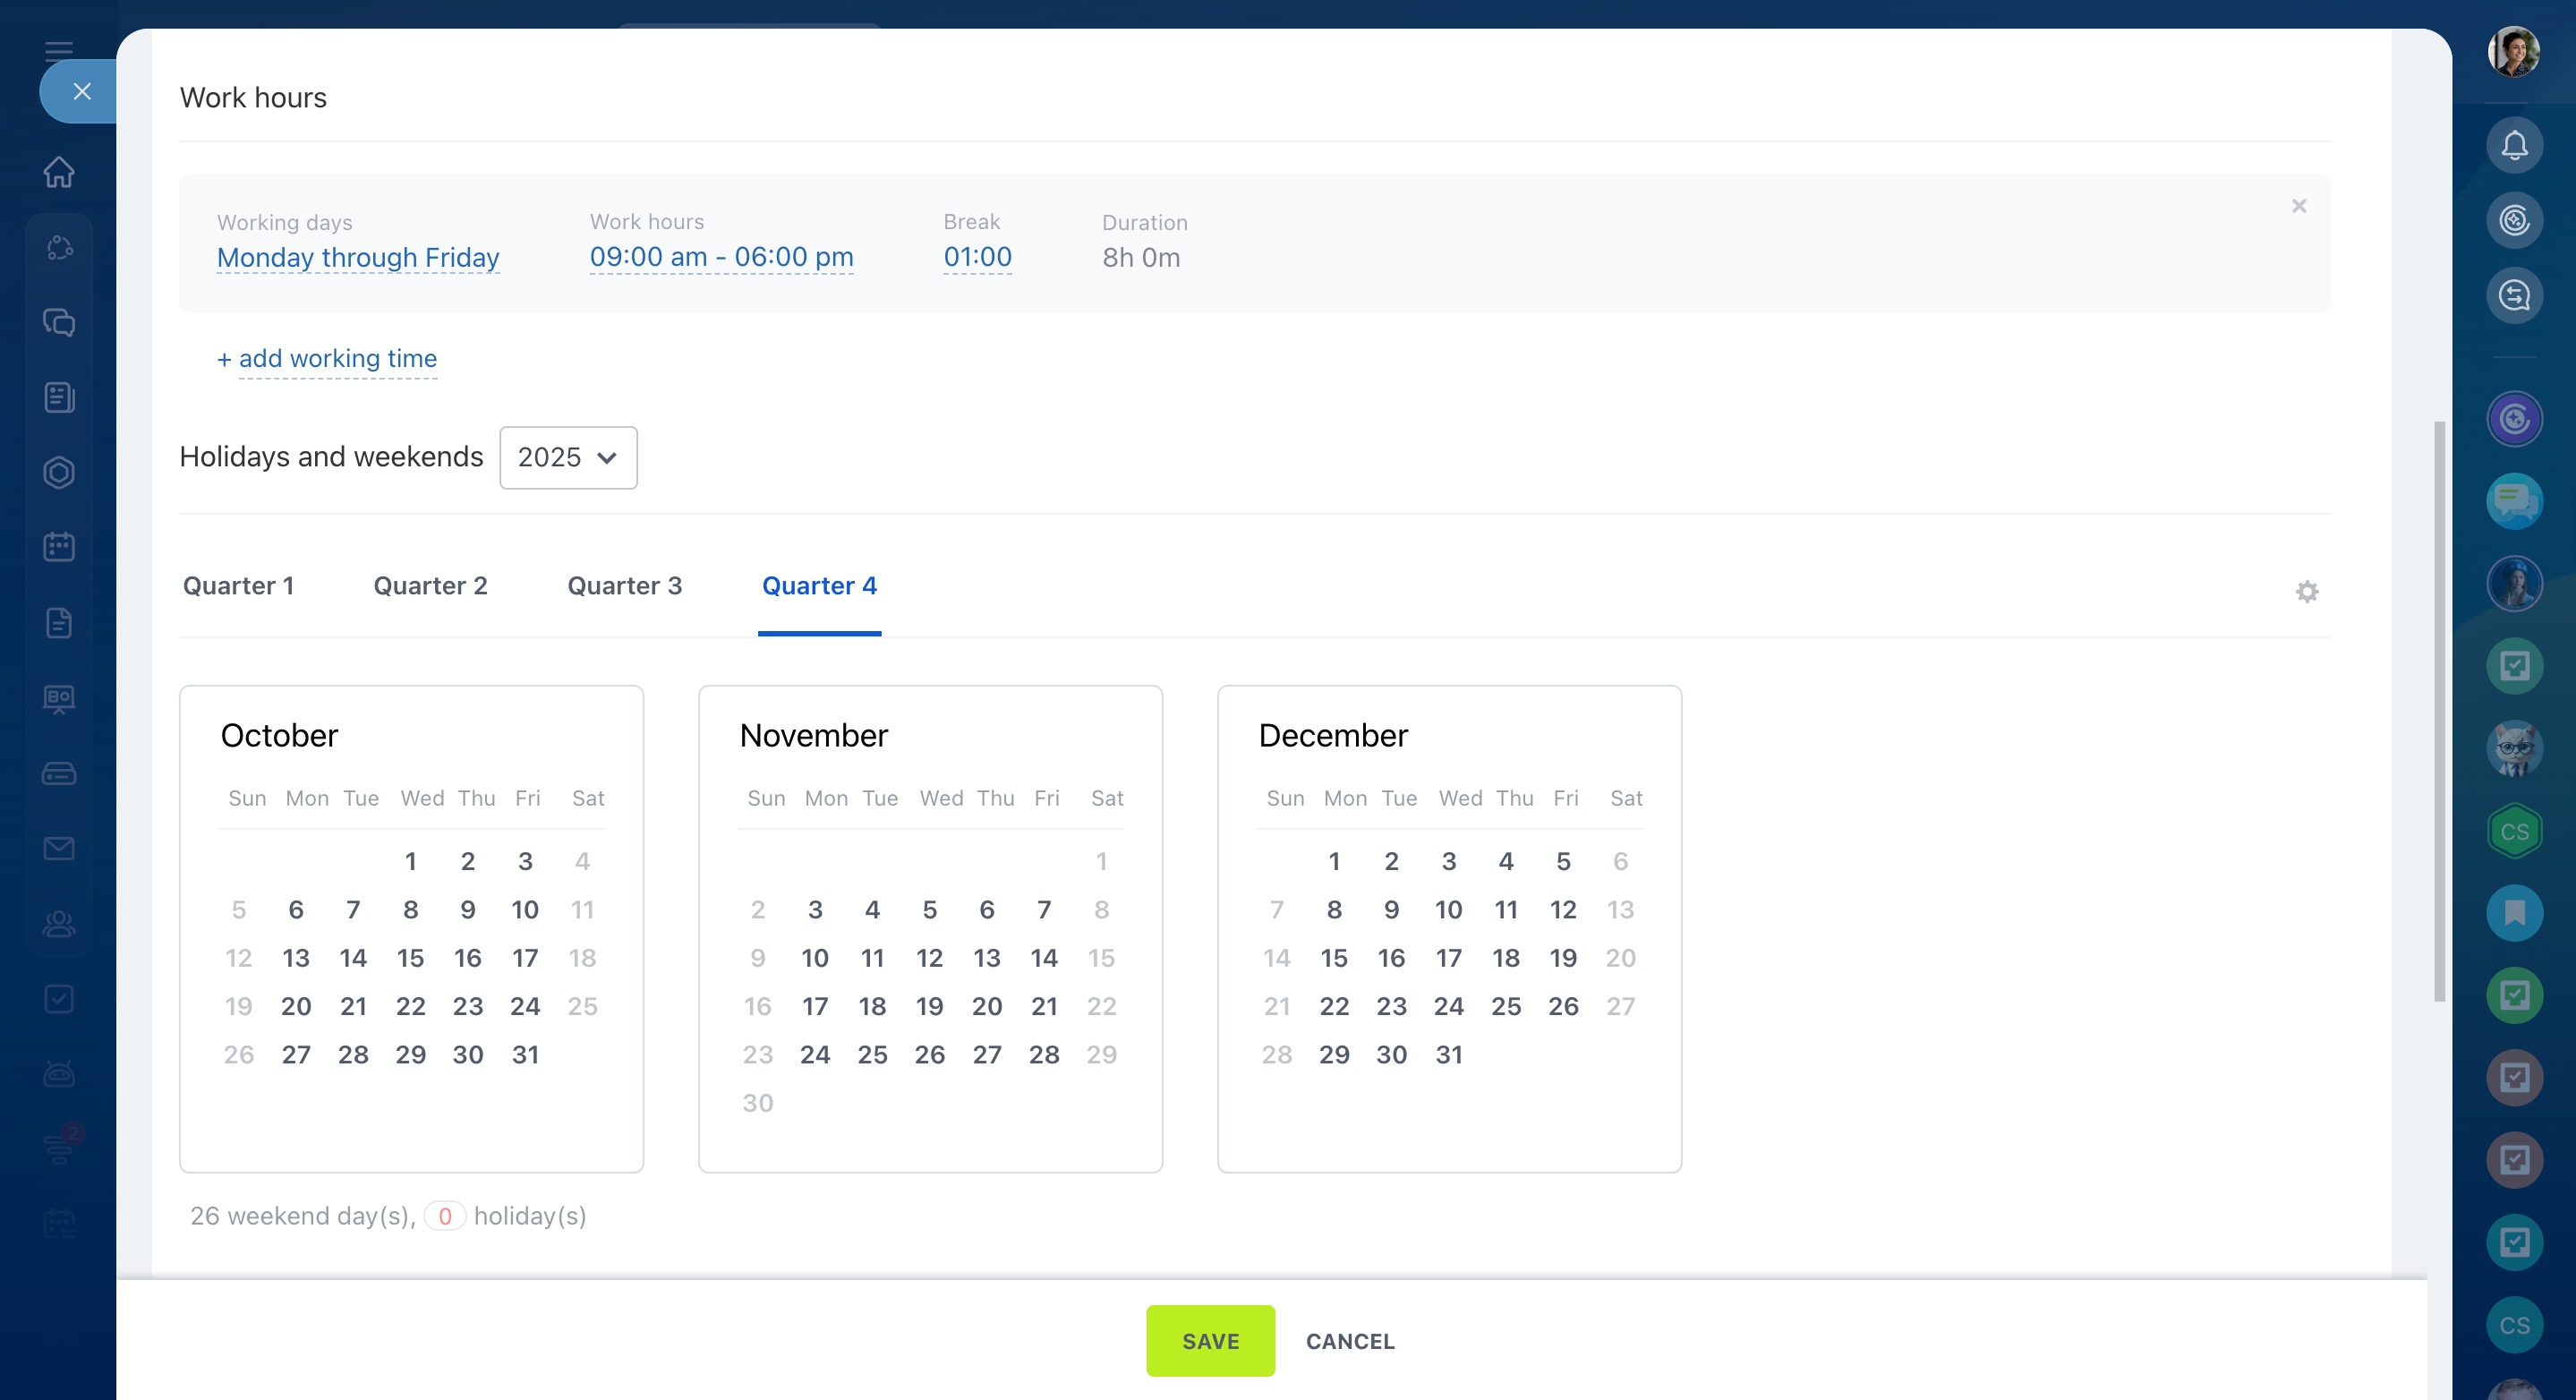Switch to the Quarter 1 tab

pos(238,586)
